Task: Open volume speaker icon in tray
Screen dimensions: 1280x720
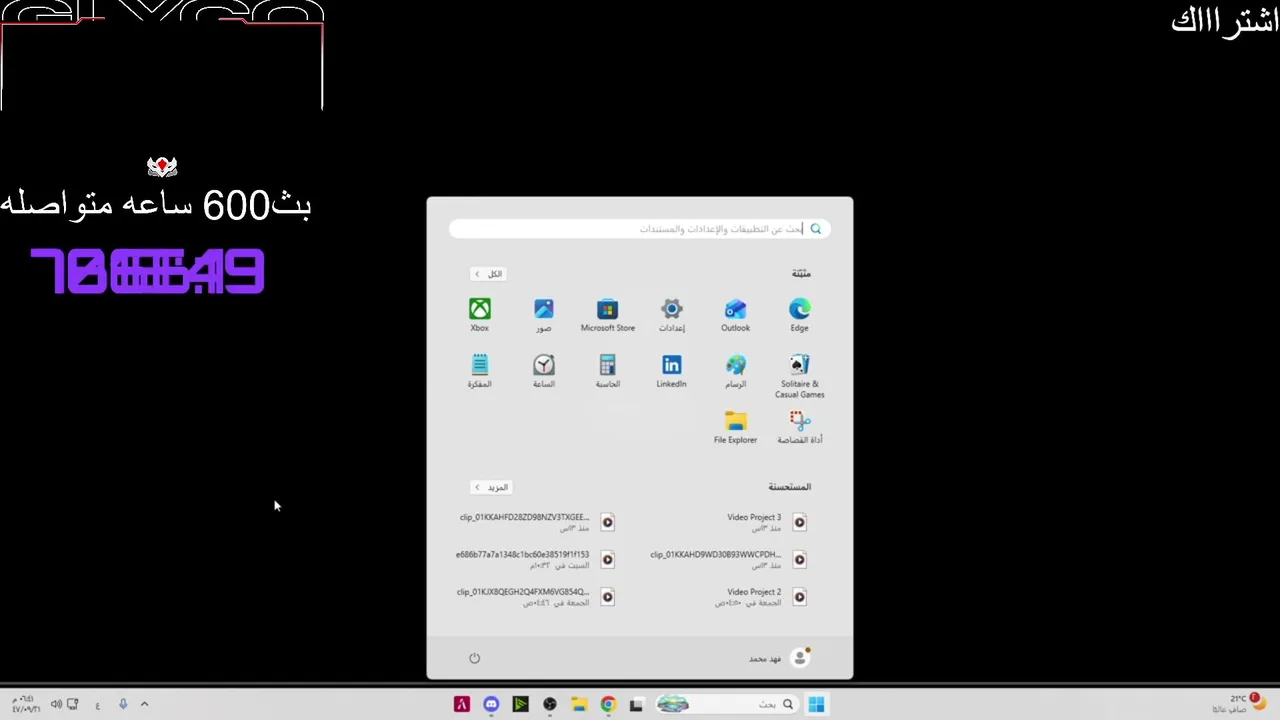Action: point(56,704)
